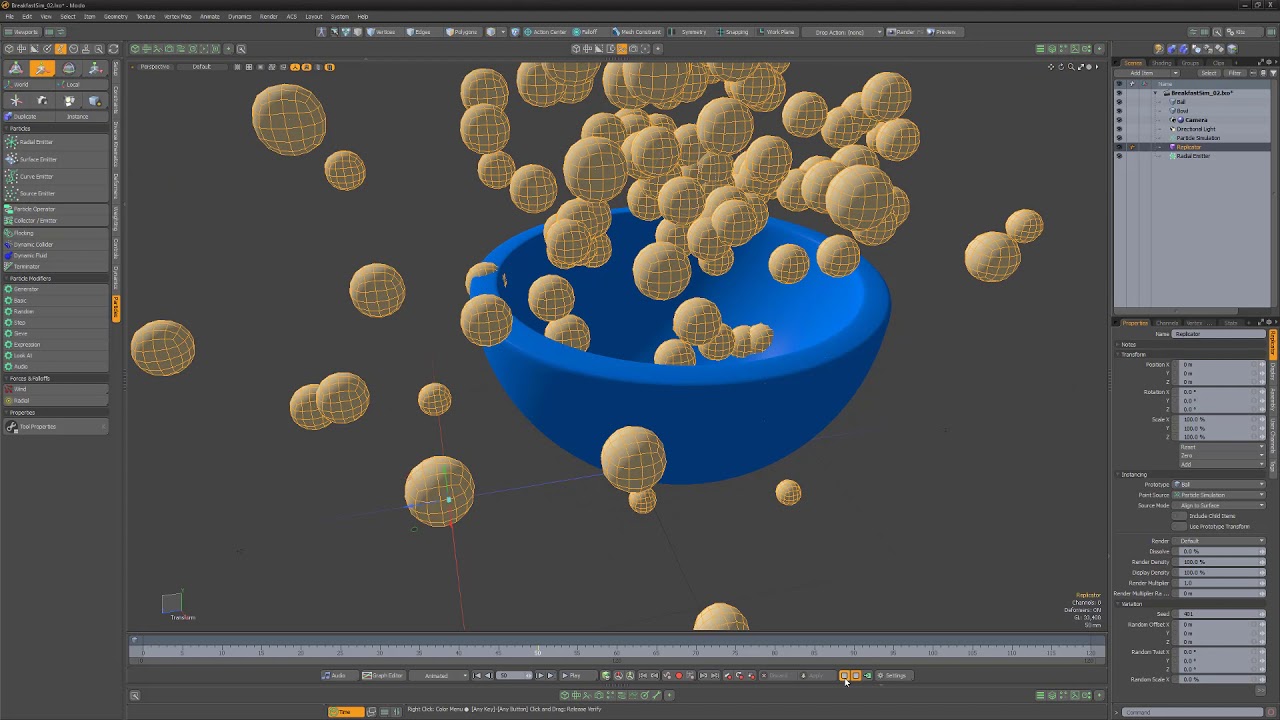Click the Instance button

pyautogui.click(x=78, y=116)
